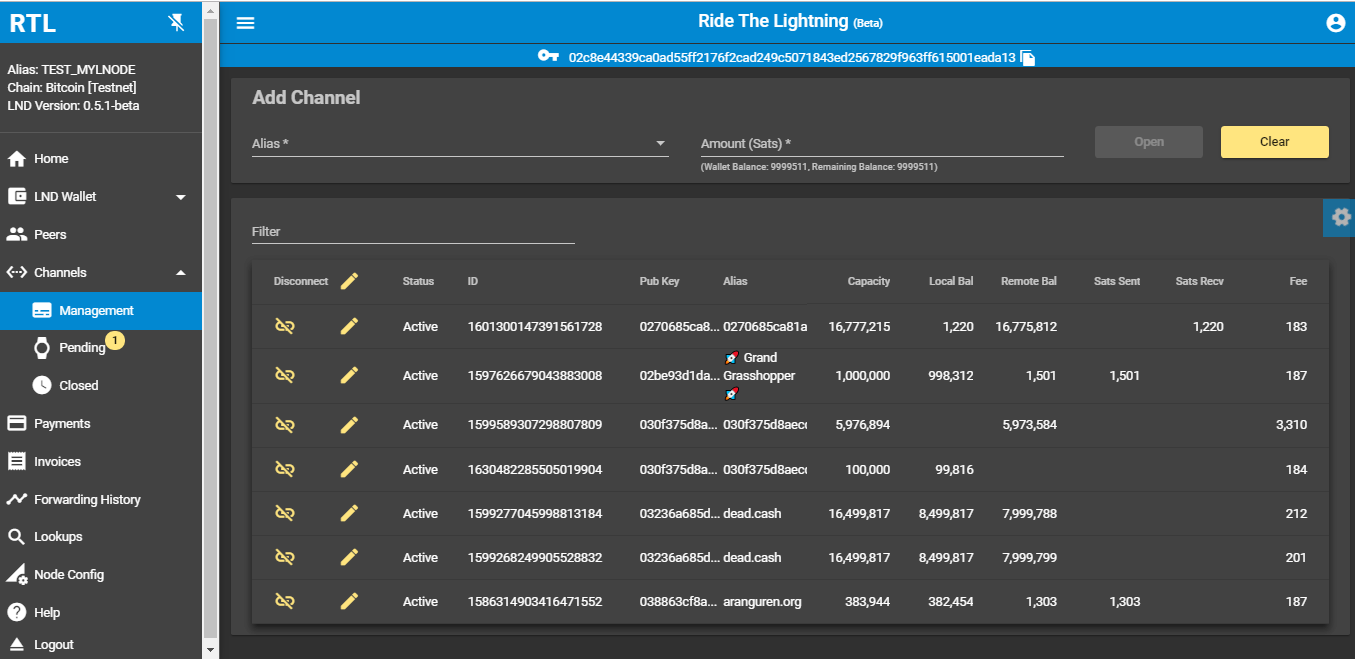The height and width of the screenshot is (659, 1355).
Task: Open the Lookups page
Action: (x=101, y=536)
